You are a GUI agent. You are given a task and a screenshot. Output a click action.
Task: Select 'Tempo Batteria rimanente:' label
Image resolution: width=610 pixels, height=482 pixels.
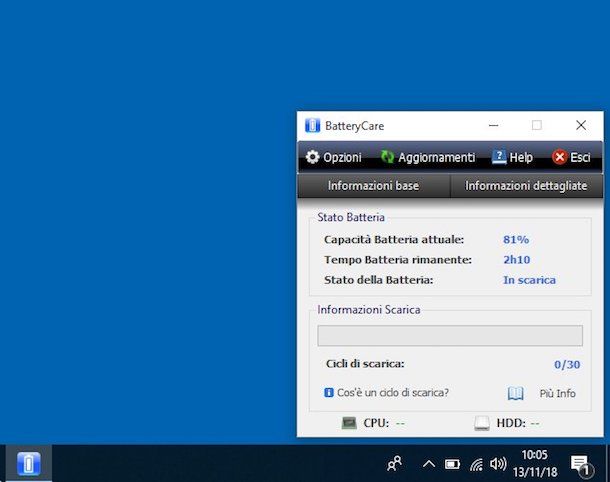click(398, 260)
